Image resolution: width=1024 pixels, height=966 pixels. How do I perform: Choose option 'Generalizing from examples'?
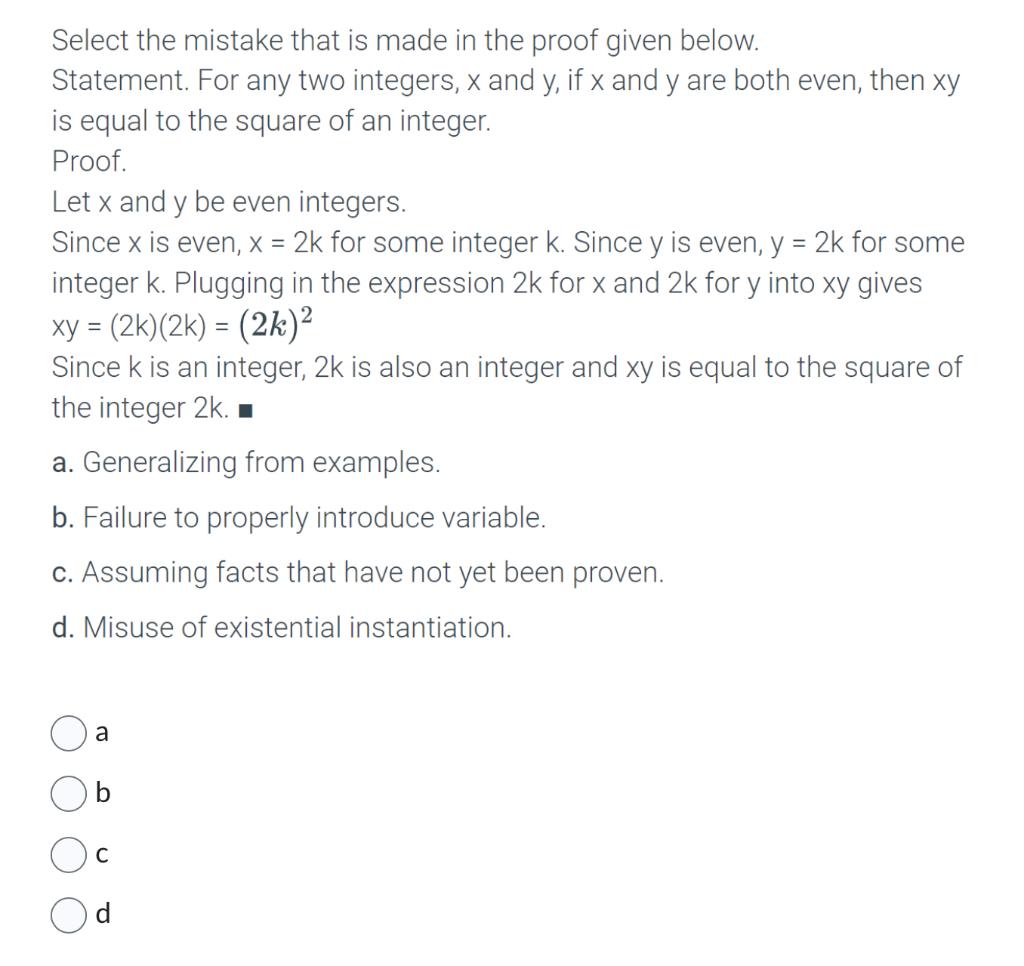248,462
